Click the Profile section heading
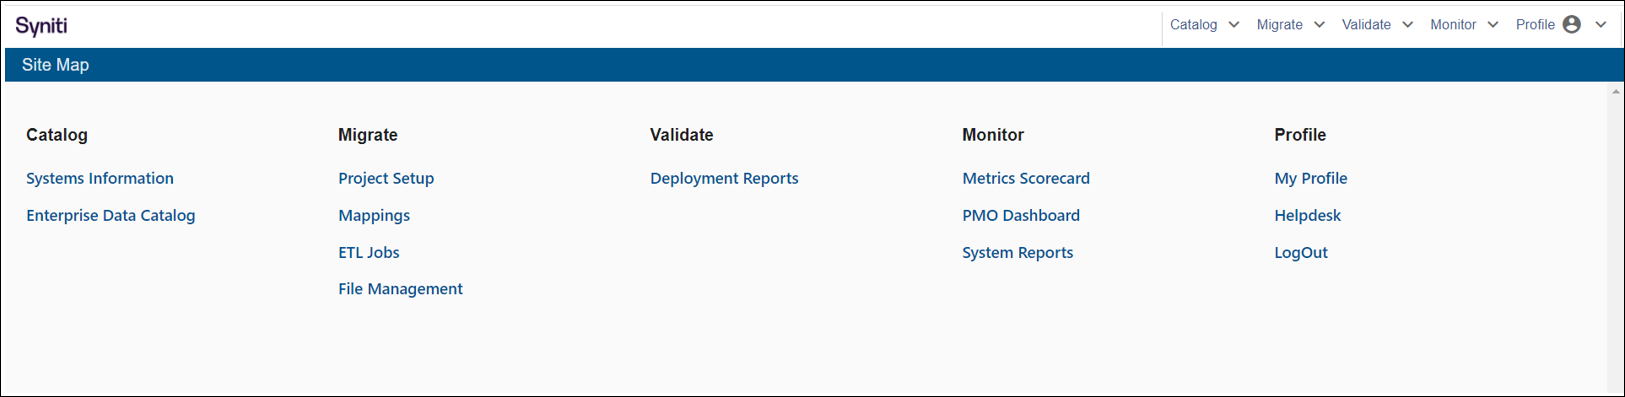Screen dimensions: 1625x397 (x=1300, y=135)
